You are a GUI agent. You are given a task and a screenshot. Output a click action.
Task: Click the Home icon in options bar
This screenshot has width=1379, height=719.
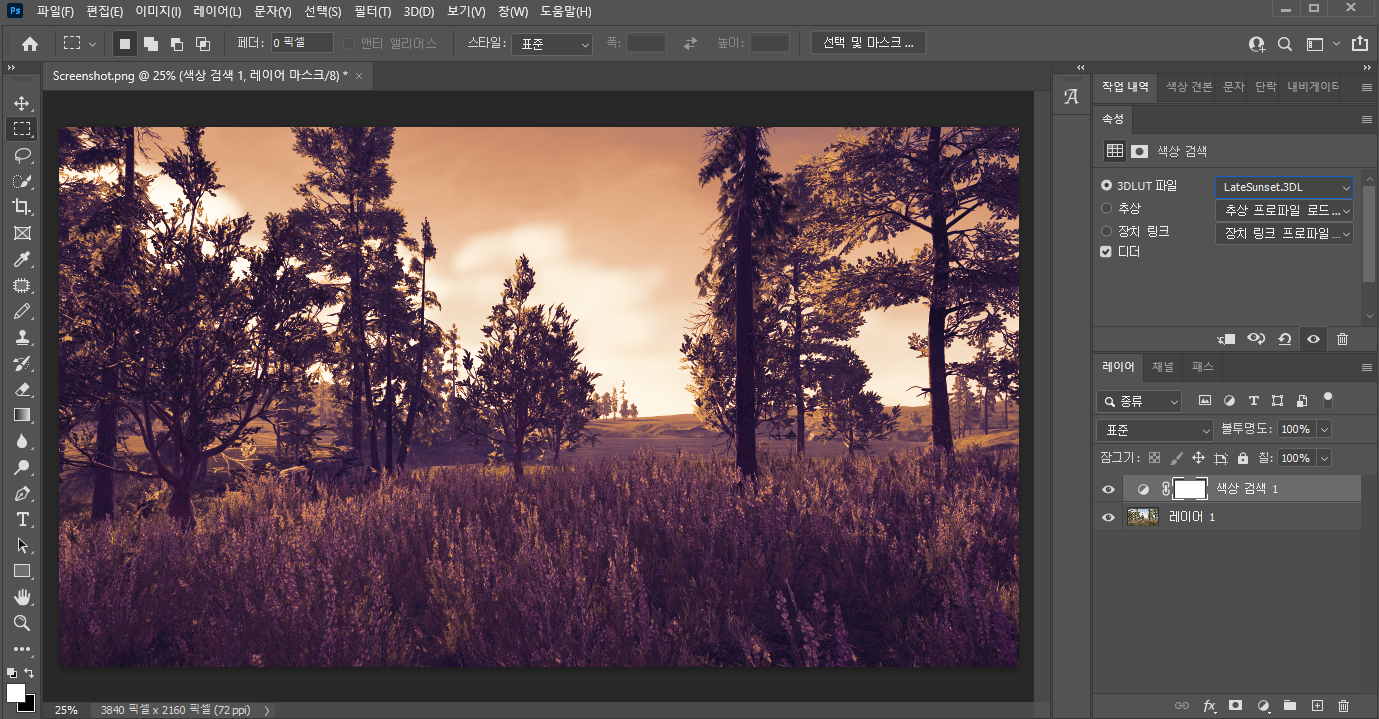pos(30,44)
